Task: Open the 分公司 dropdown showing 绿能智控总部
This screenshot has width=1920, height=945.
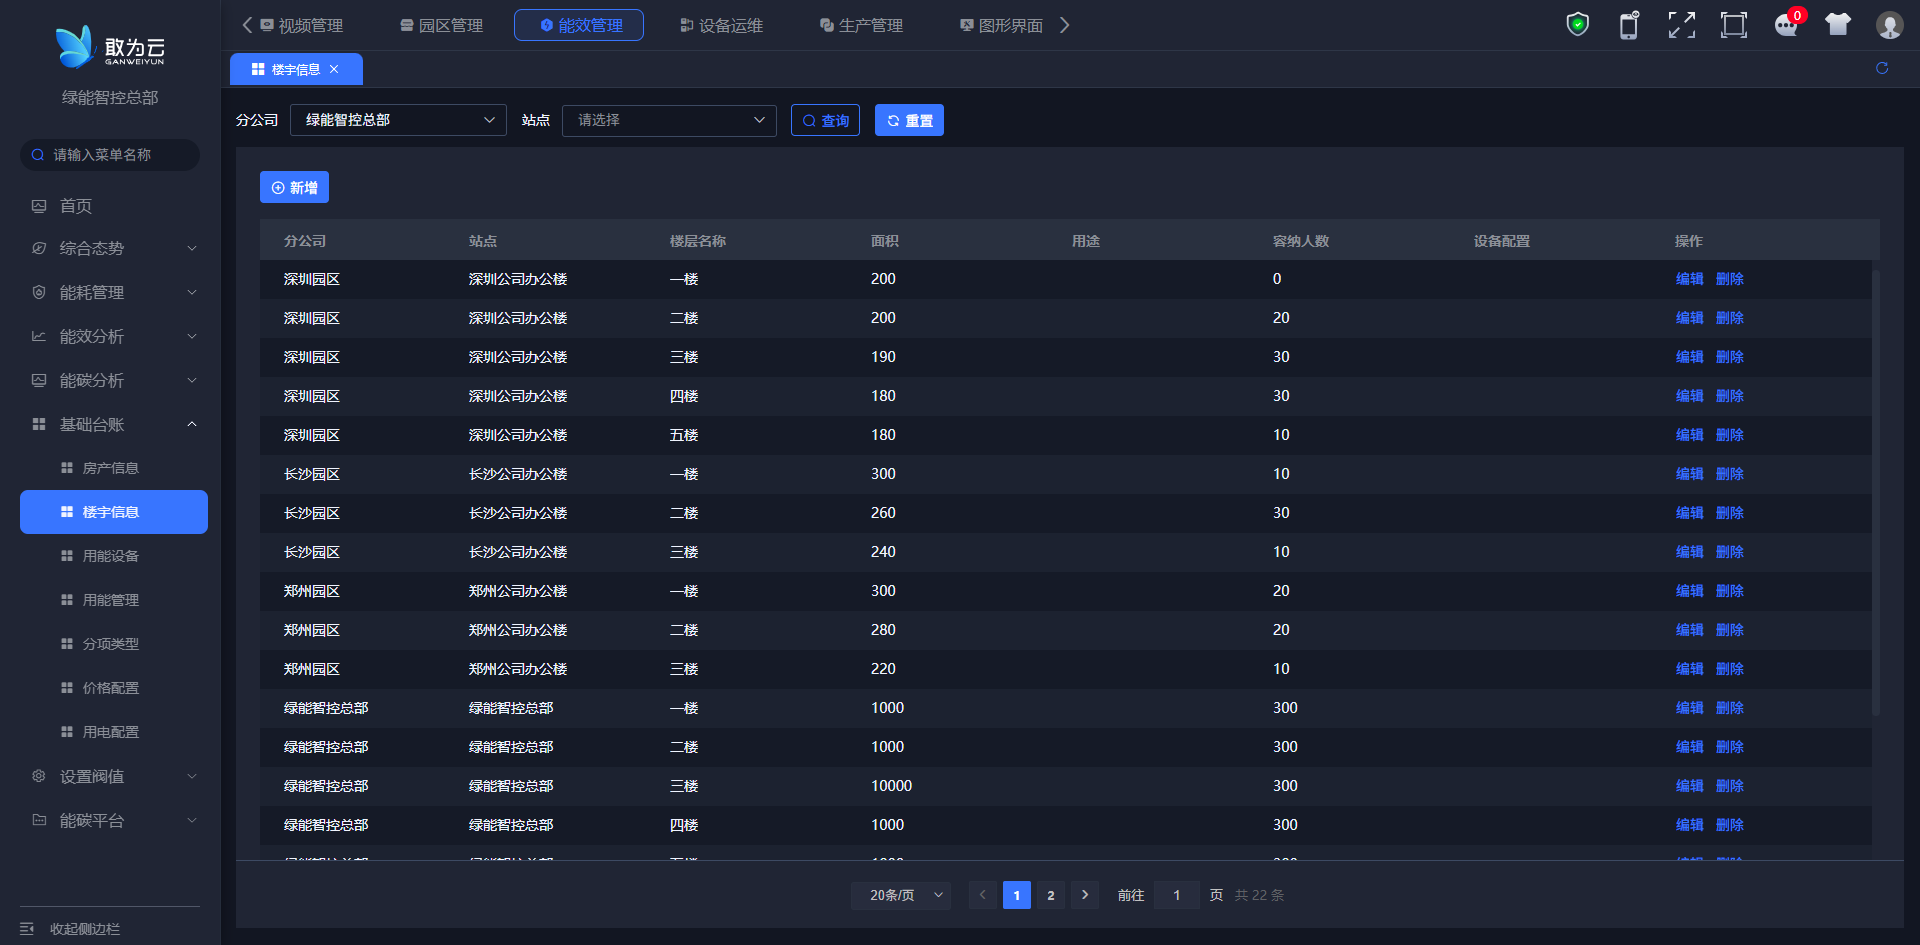Action: (398, 120)
